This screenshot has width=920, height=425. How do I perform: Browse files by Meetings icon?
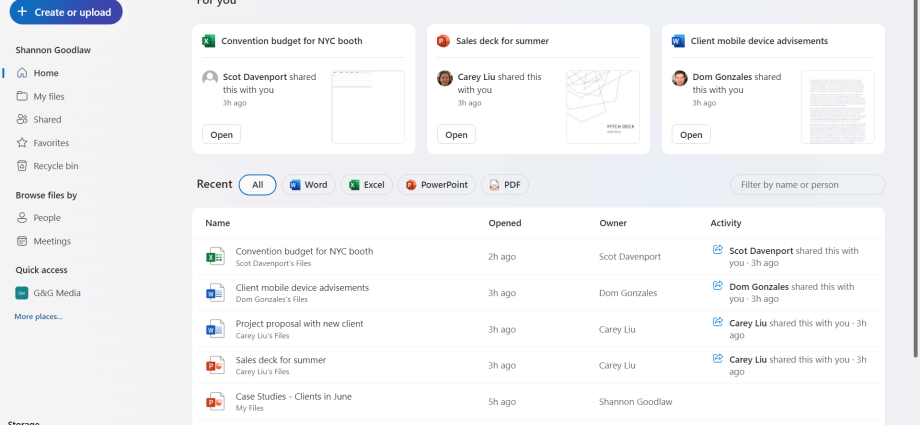[x=22, y=241]
